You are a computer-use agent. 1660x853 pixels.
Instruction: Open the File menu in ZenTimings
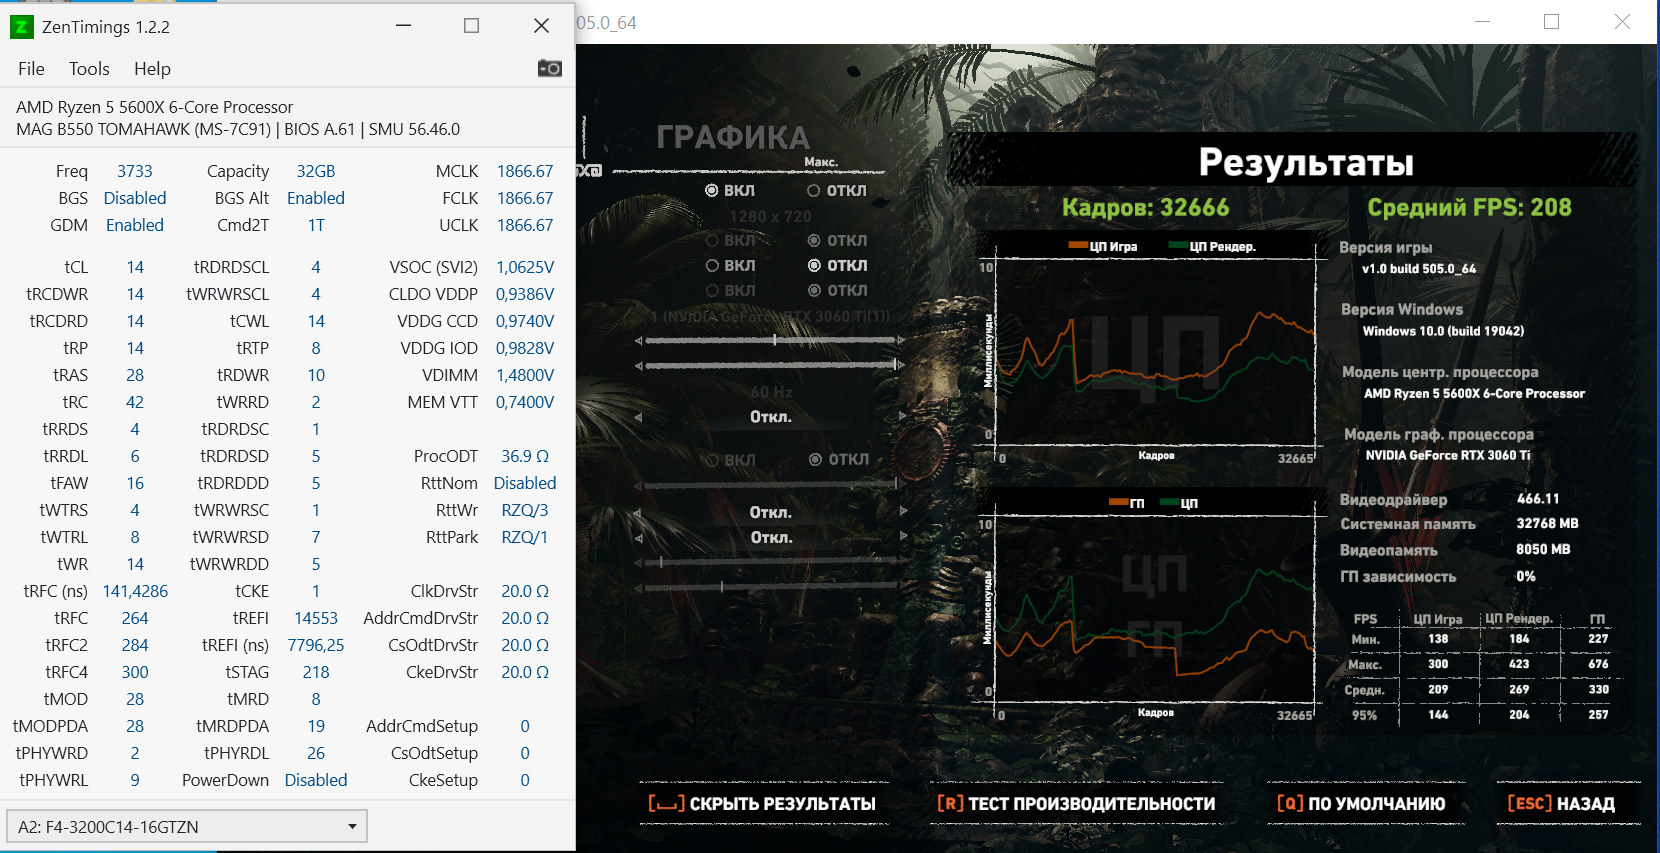[x=31, y=68]
